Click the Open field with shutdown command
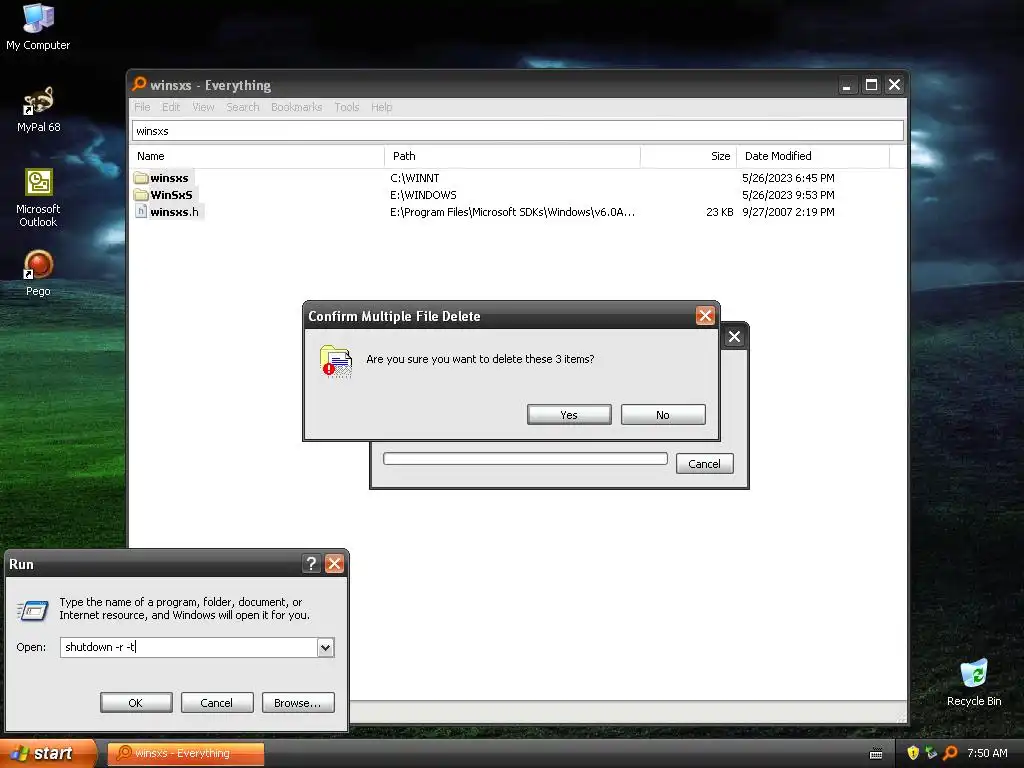This screenshot has width=1024, height=768. coord(189,647)
